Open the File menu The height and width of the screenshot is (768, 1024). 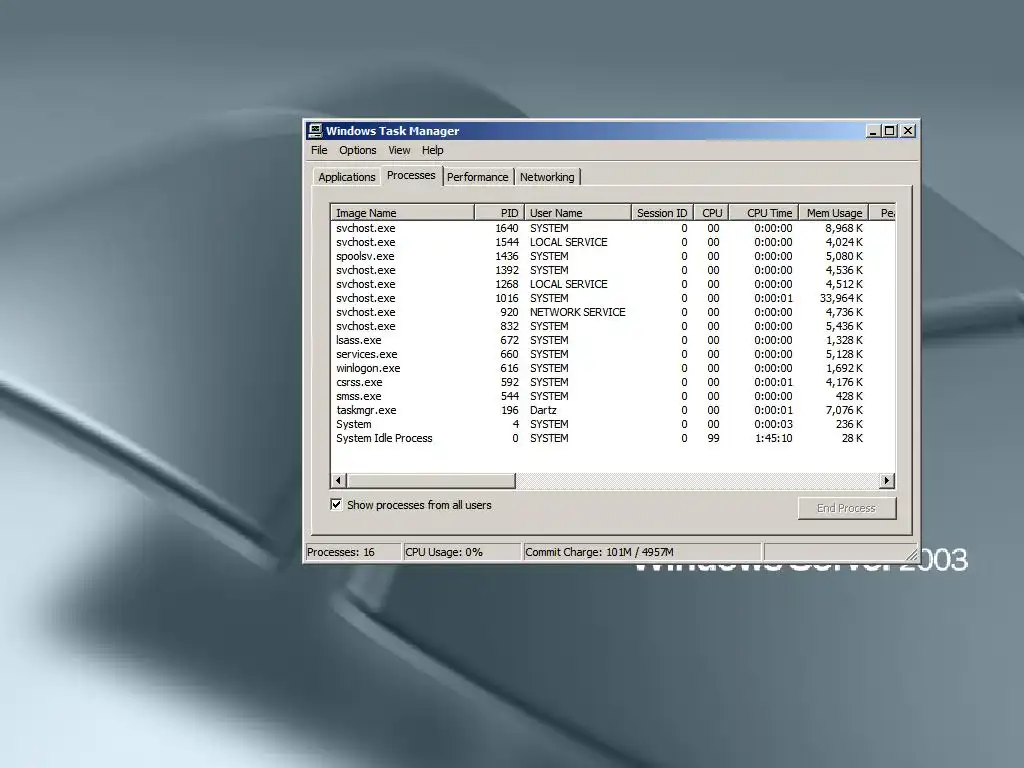[319, 150]
